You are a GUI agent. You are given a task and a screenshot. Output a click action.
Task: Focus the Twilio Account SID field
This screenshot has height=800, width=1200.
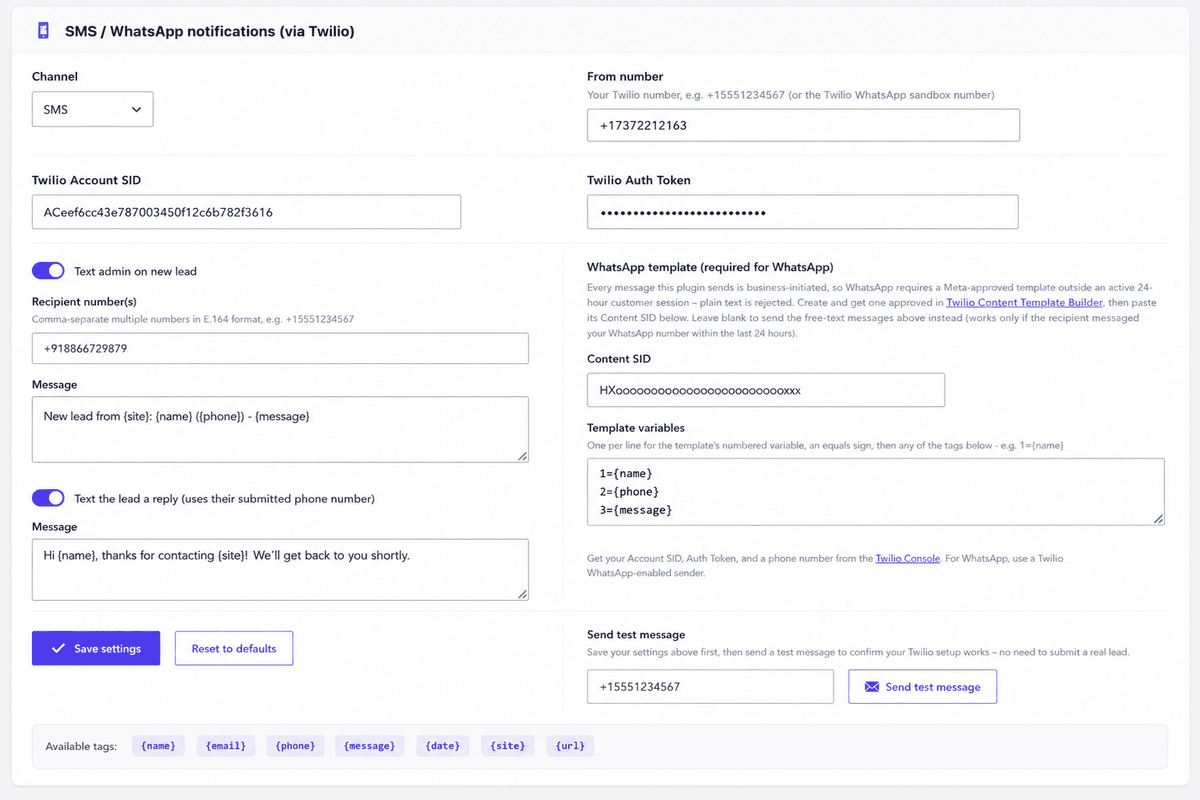[246, 212]
